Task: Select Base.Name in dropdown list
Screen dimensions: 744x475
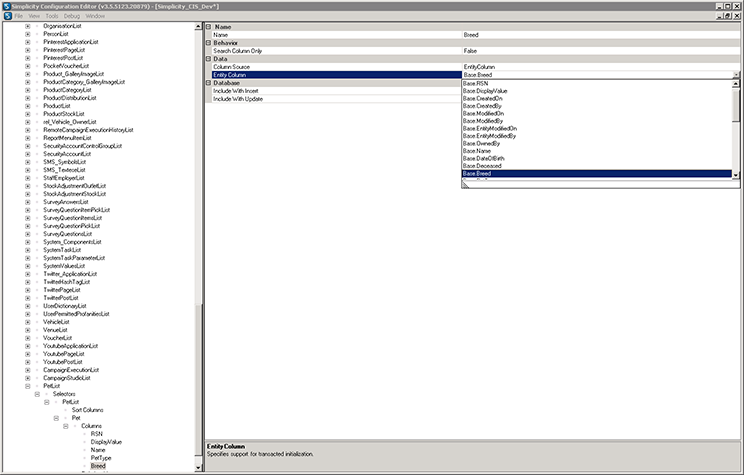Action: 597,151
